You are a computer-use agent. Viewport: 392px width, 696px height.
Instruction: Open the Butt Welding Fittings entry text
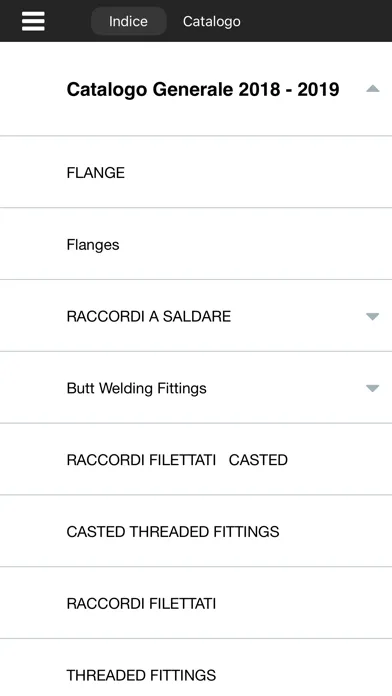136,388
